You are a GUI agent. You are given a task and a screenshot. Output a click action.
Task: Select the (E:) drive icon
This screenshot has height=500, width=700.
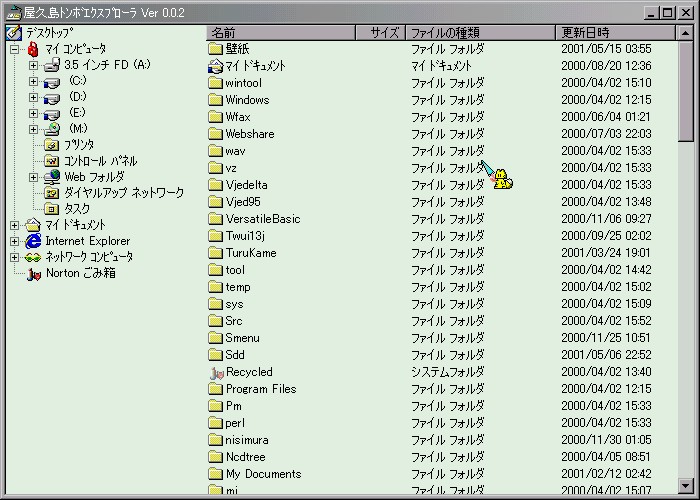pos(52,114)
